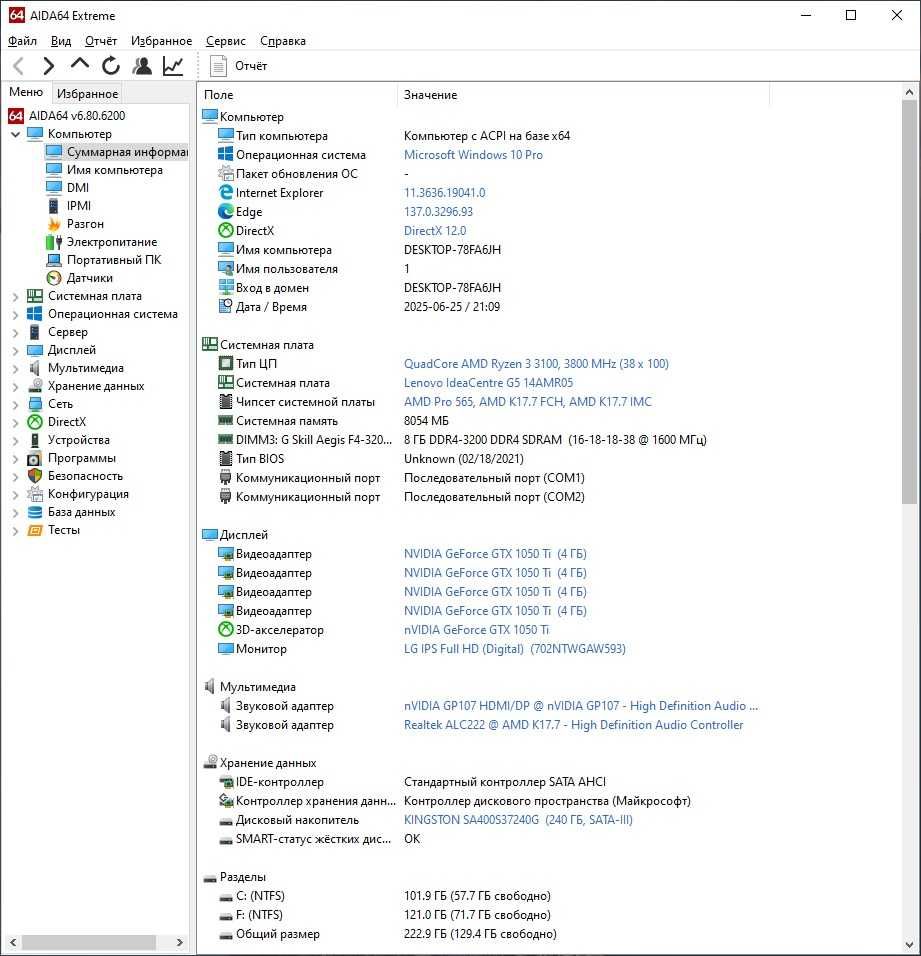Open the Датчики sensor icon item

(x=54, y=278)
